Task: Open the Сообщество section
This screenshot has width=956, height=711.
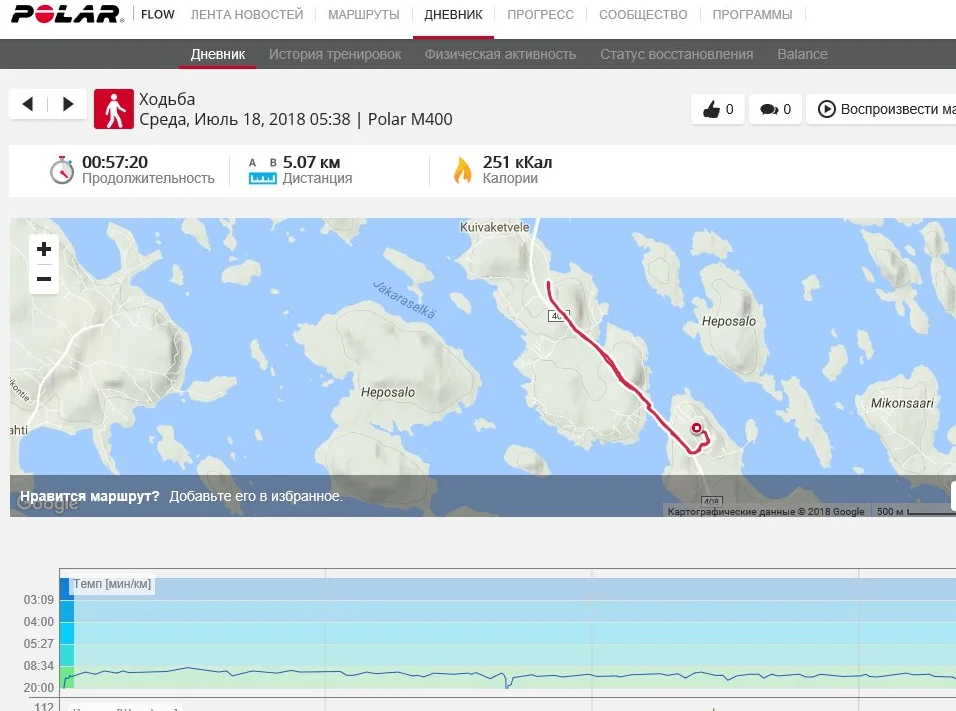Action: click(x=643, y=15)
